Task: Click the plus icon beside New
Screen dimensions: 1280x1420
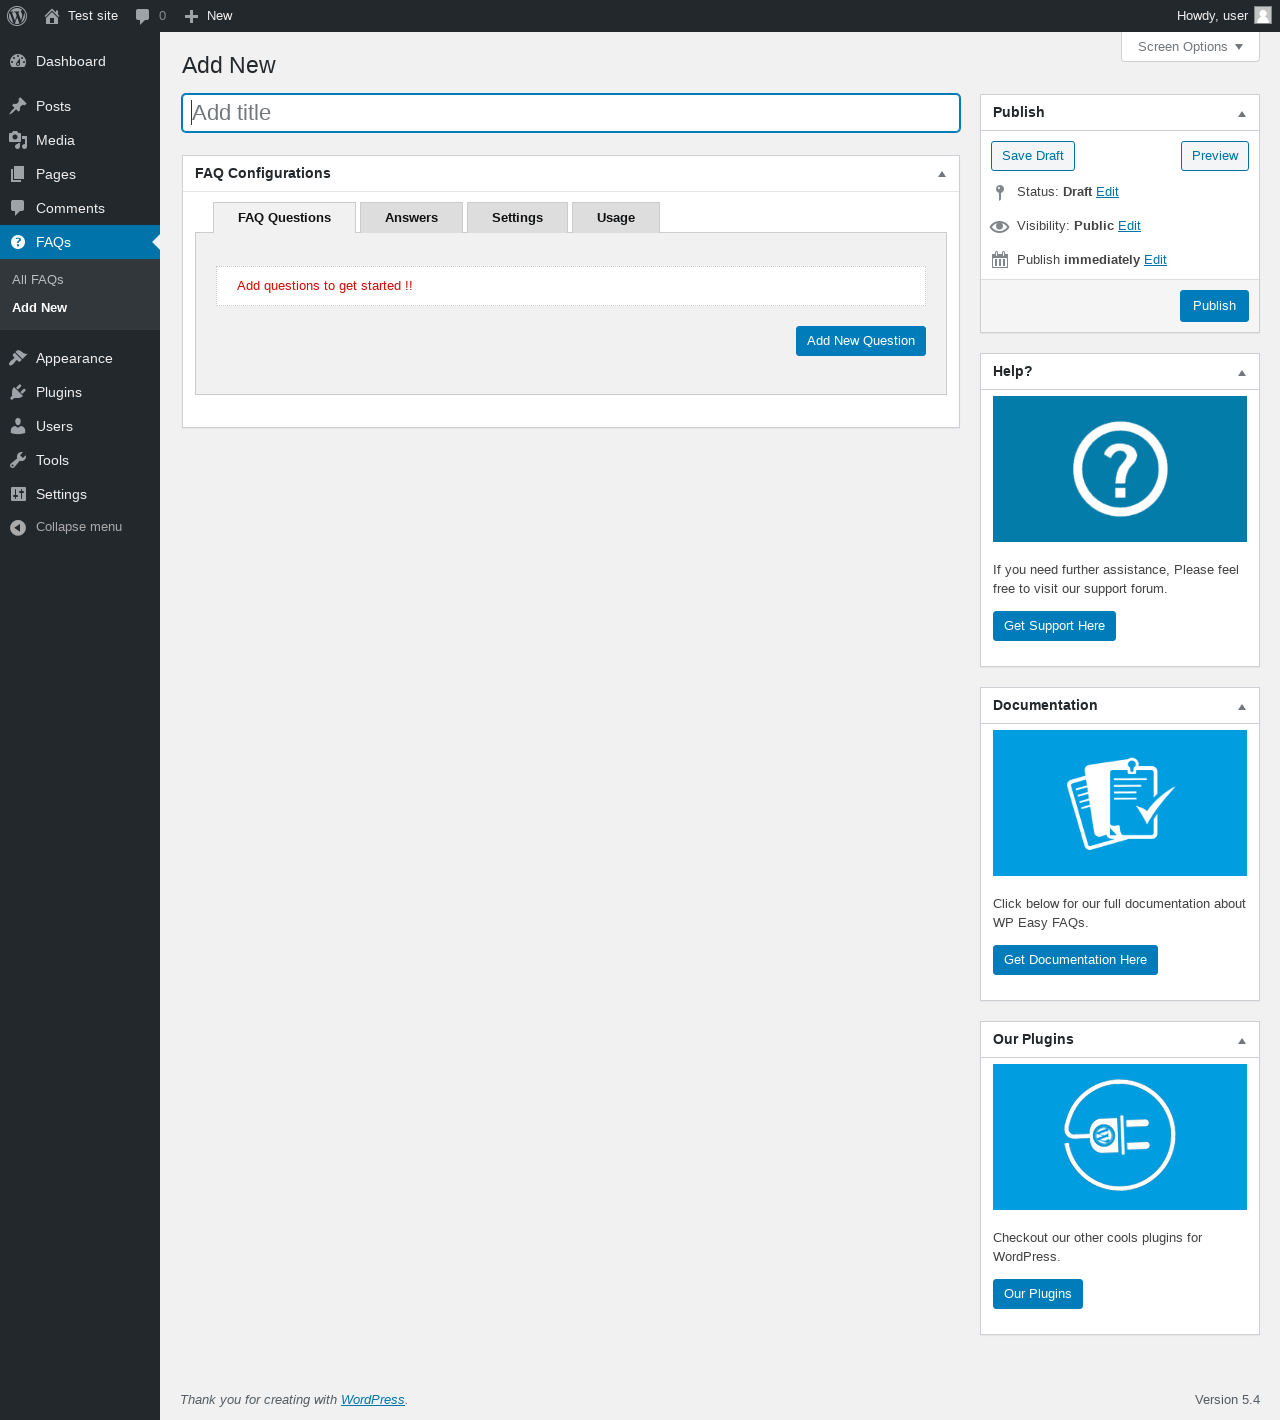Action: point(191,16)
